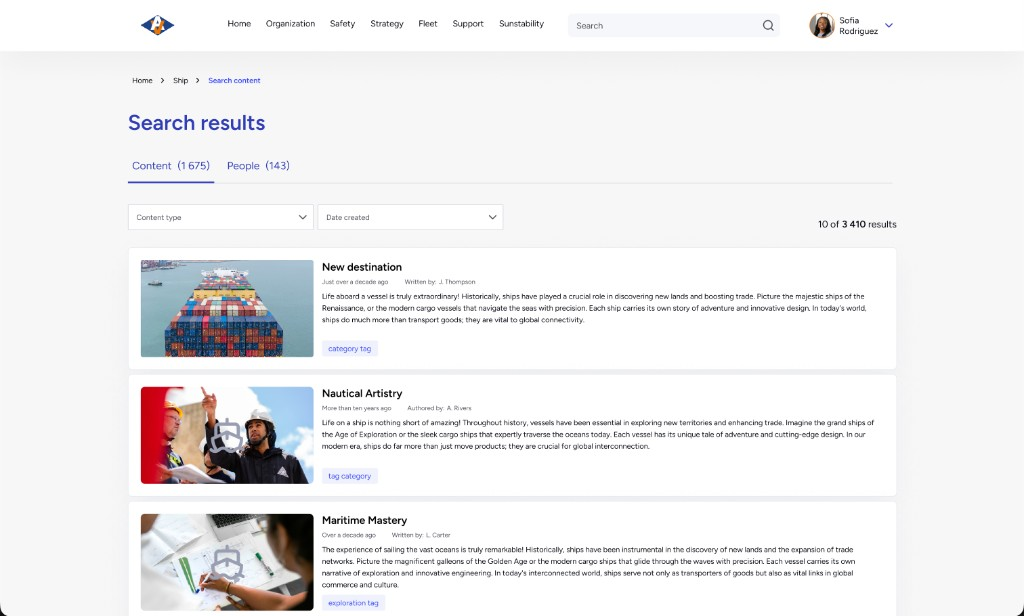Open the Strategy menu item
Screen dimensions: 1024x616
(x=387, y=24)
